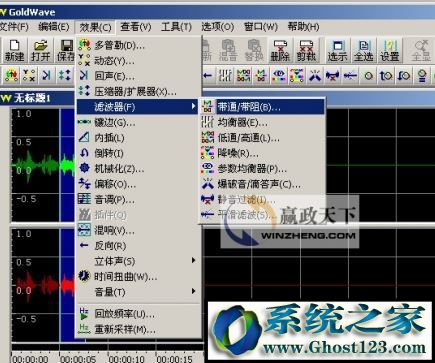Open the 查看(V) menu
435x363 pixels.
pyautogui.click(x=136, y=27)
